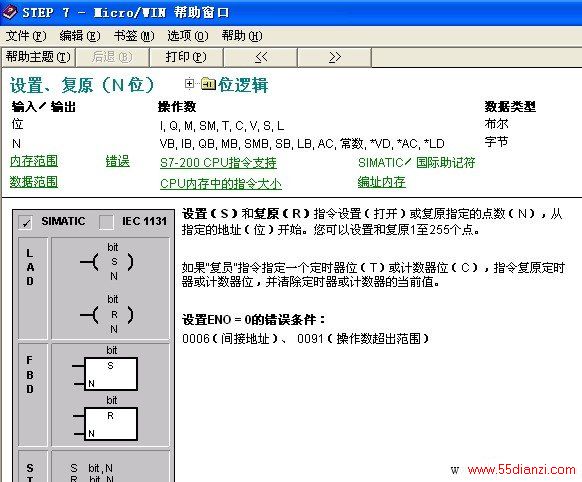Open the 选项(O) menu
This screenshot has width=582, height=482.
(x=187, y=36)
